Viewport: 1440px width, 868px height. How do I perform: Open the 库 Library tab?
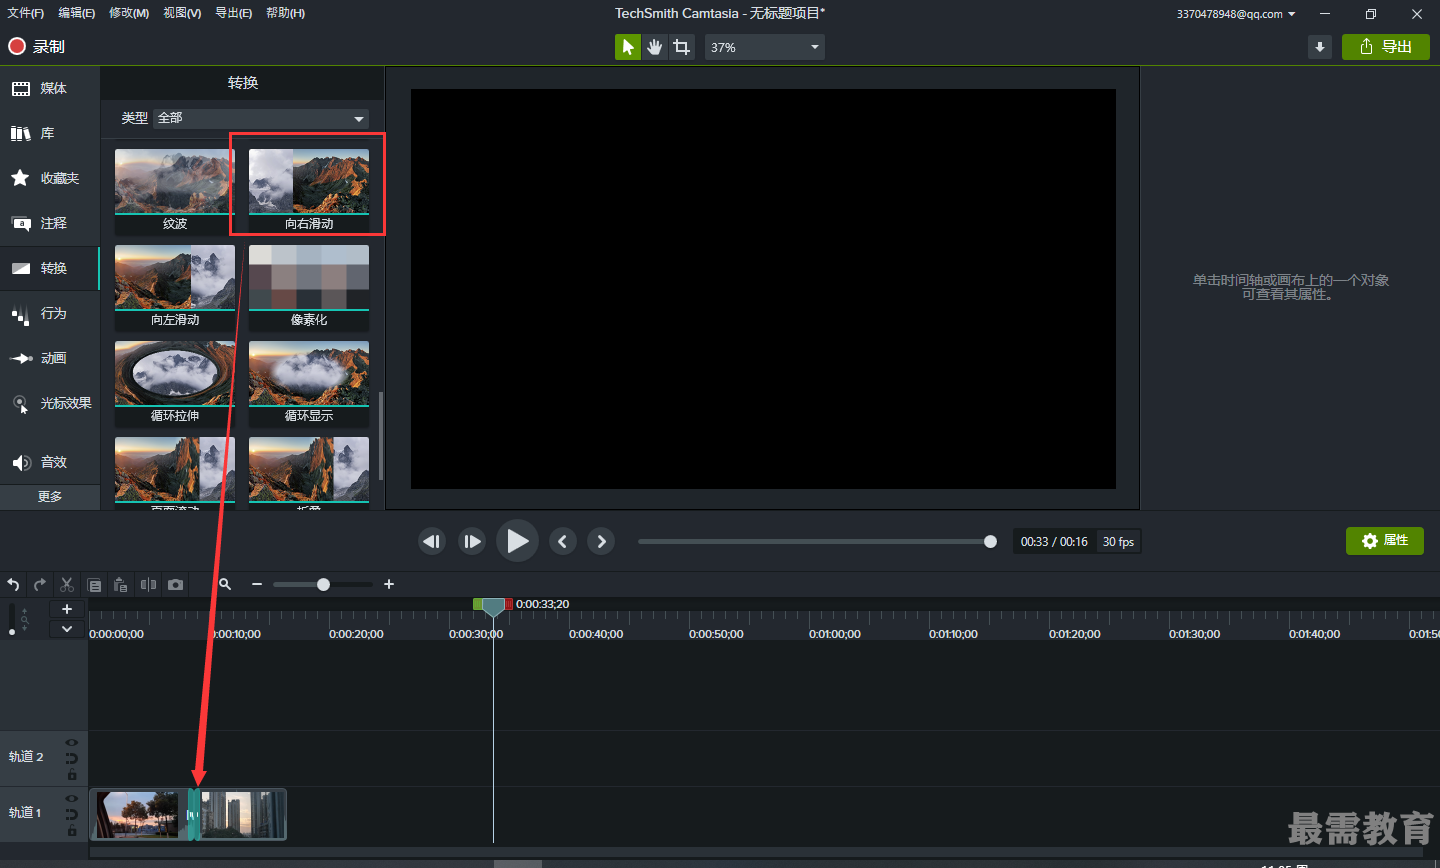pyautogui.click(x=50, y=133)
